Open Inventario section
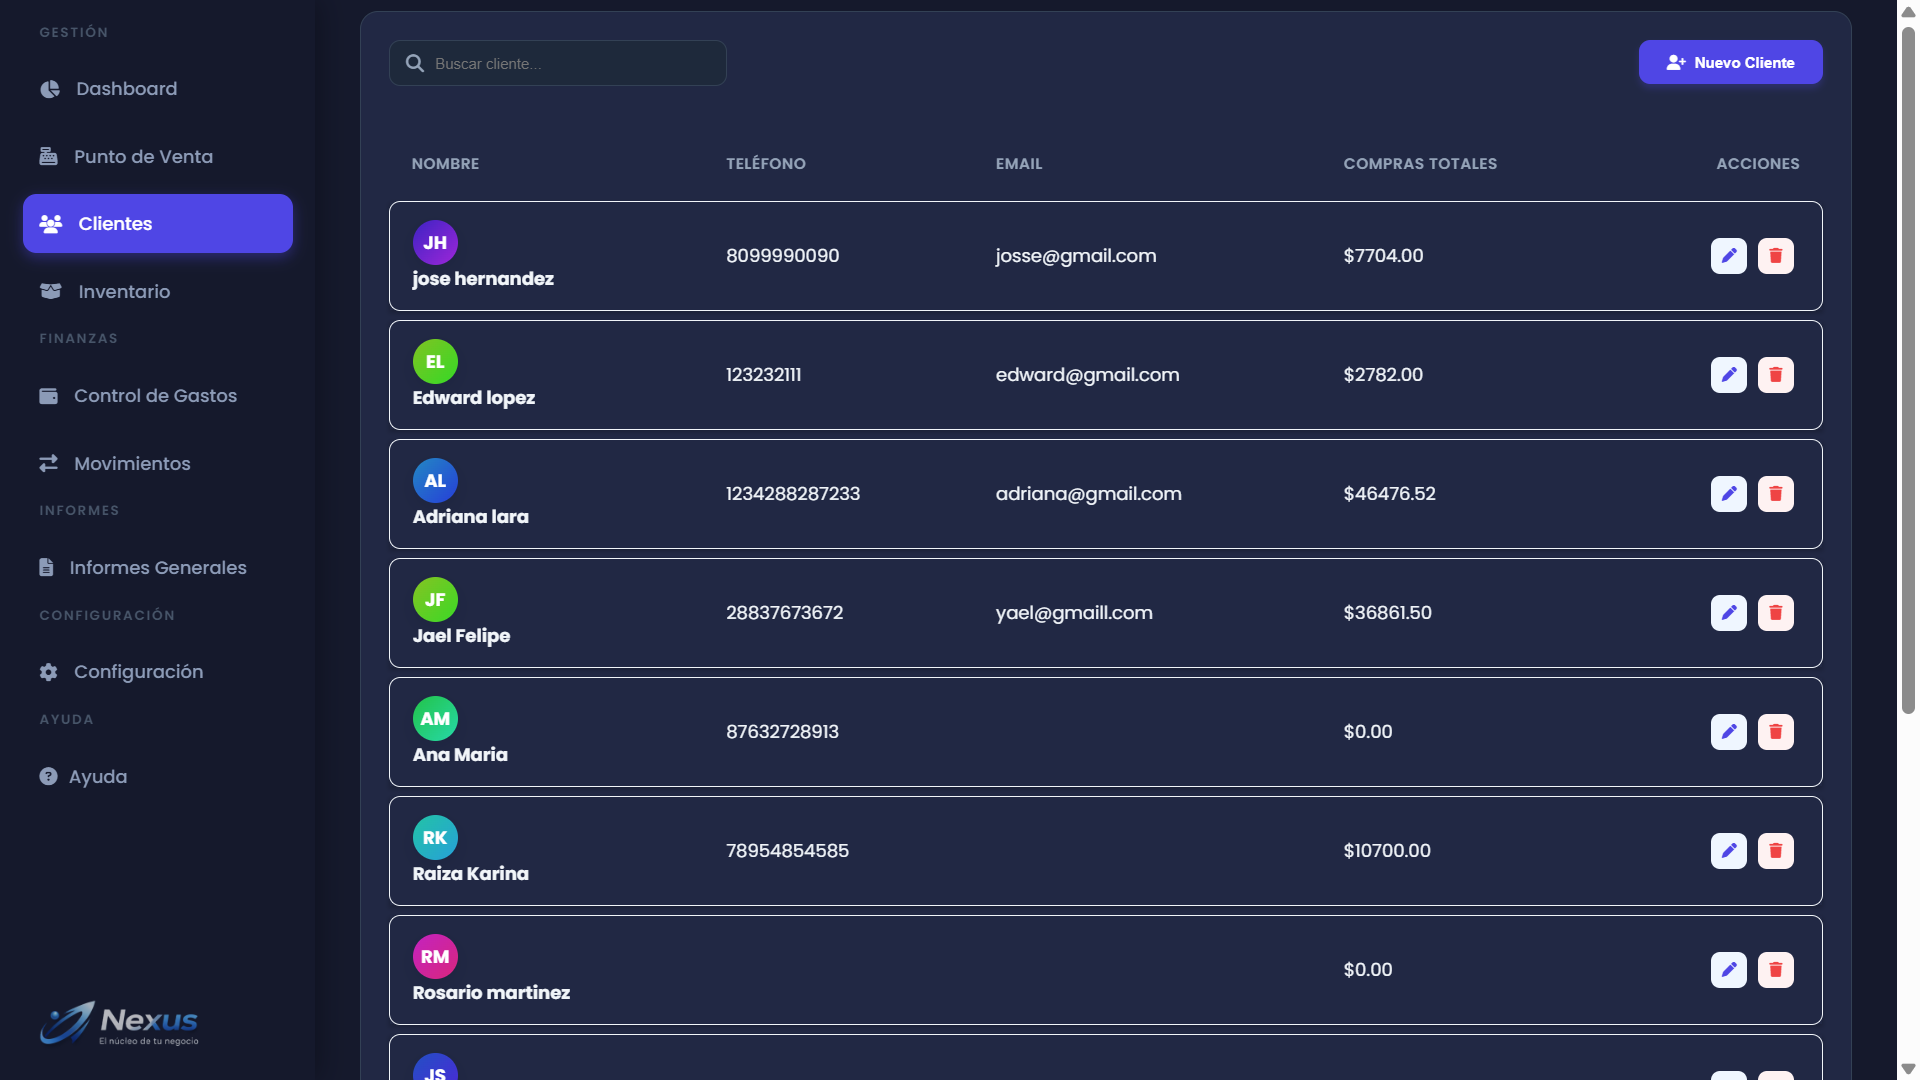Viewport: 1920px width, 1080px height. point(124,292)
